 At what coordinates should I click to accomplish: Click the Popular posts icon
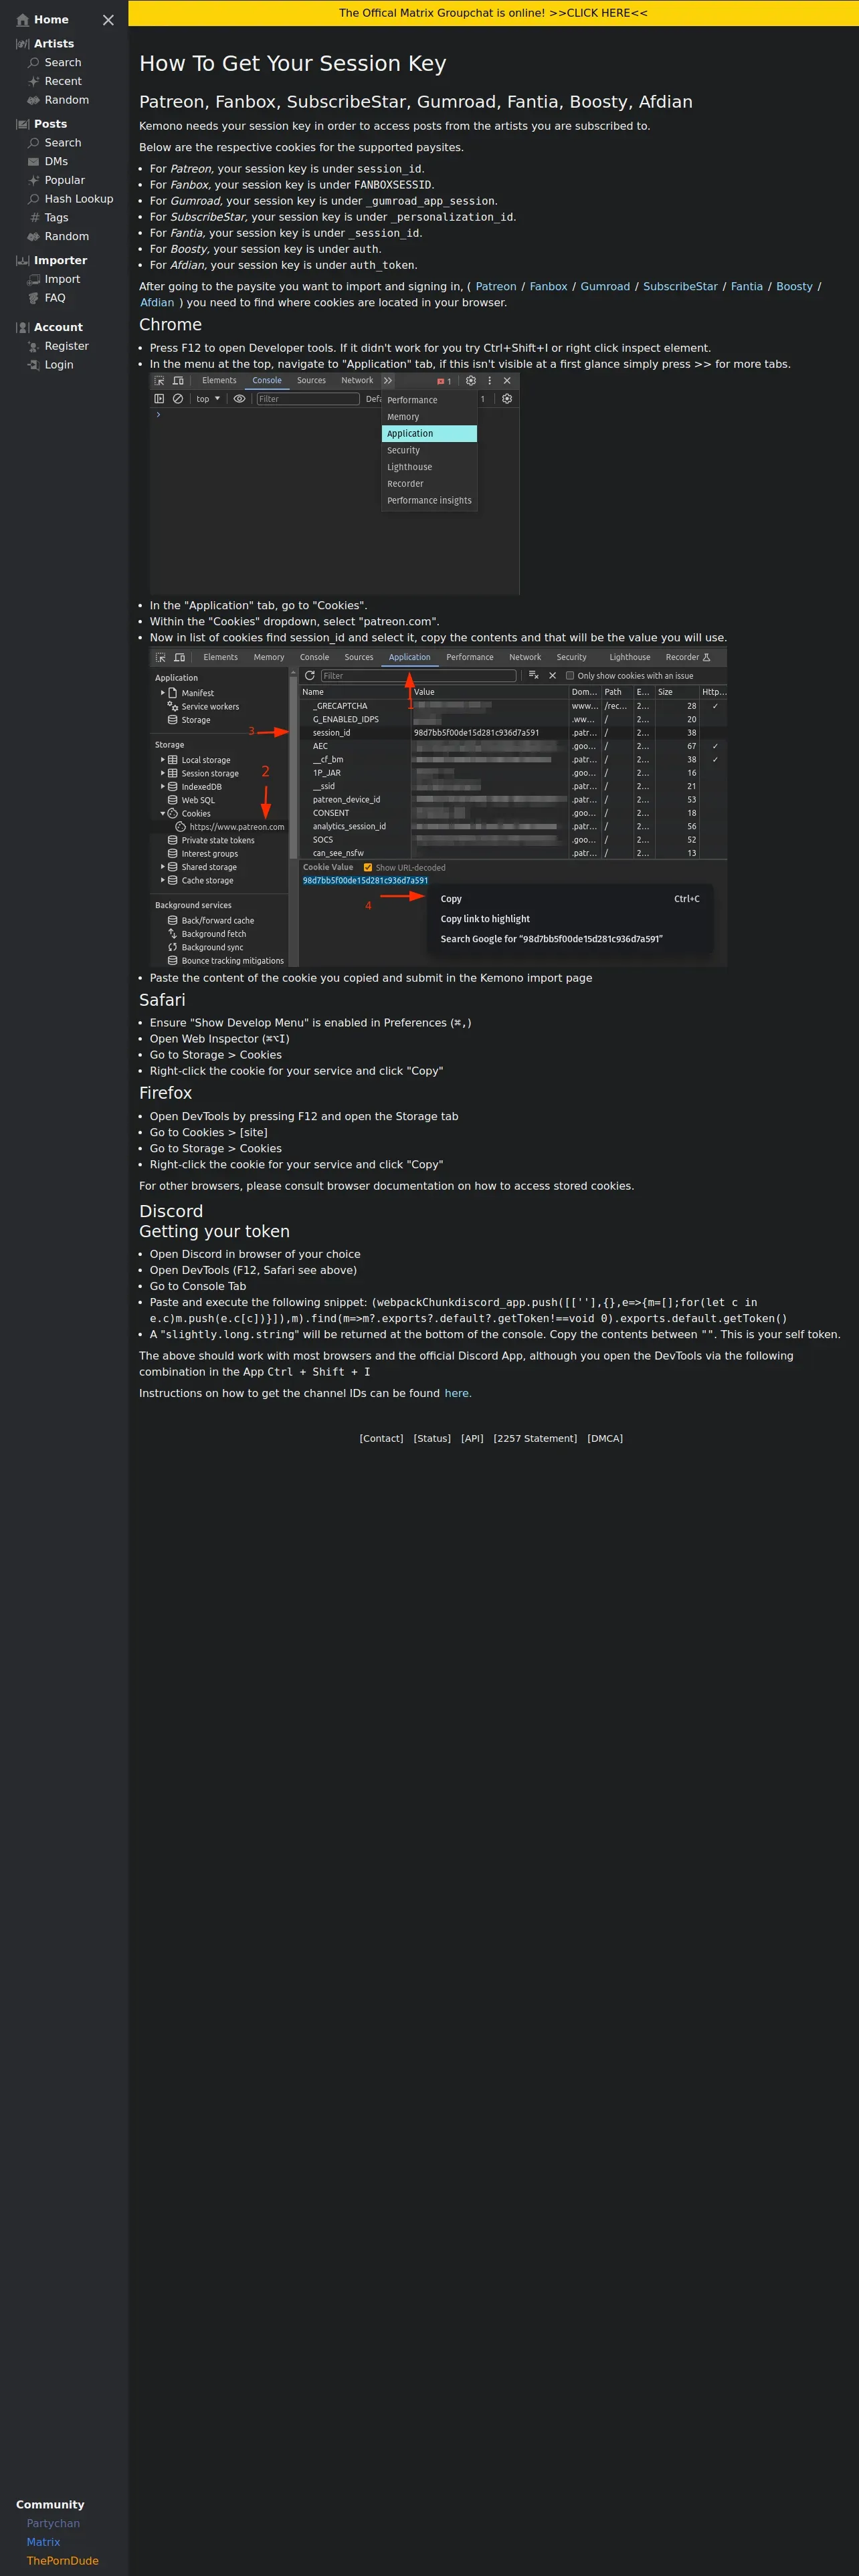[34, 180]
